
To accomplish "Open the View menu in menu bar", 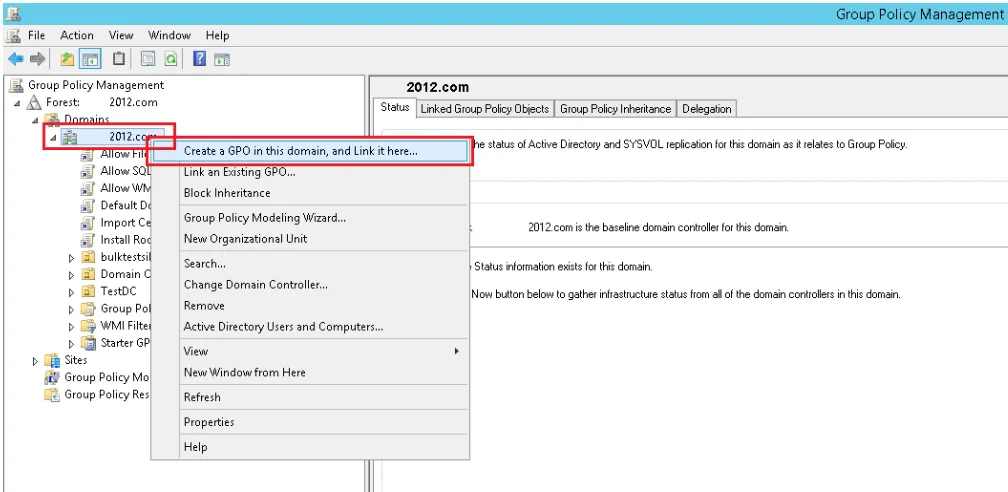I will tap(121, 35).
